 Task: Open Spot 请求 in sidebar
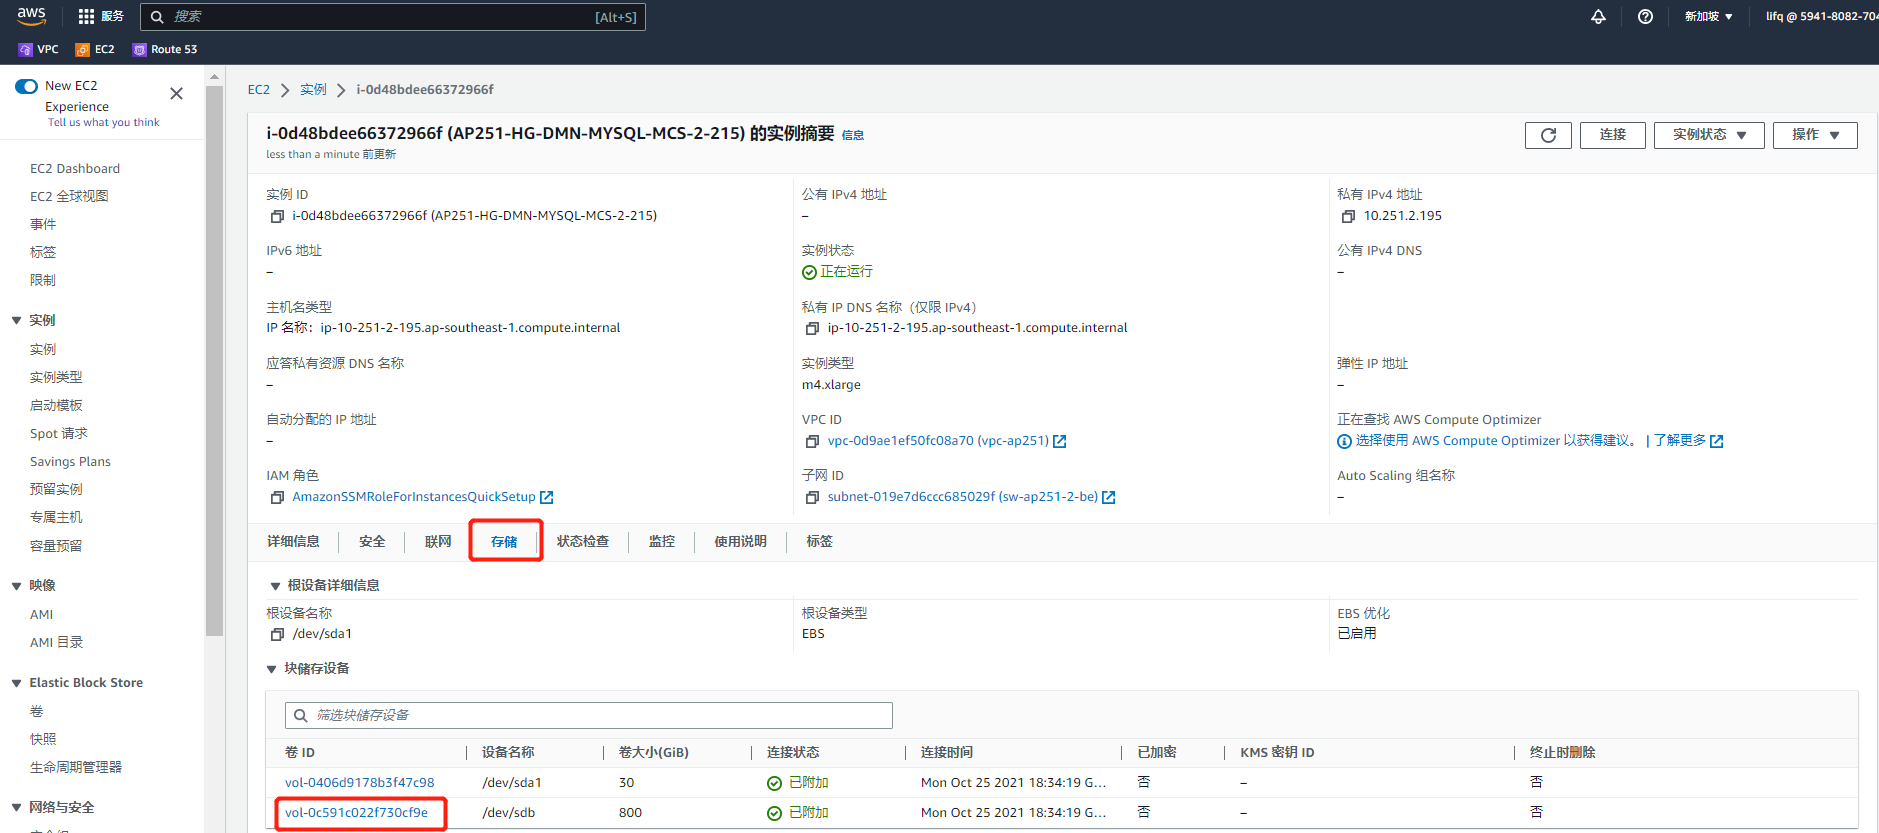pos(59,434)
